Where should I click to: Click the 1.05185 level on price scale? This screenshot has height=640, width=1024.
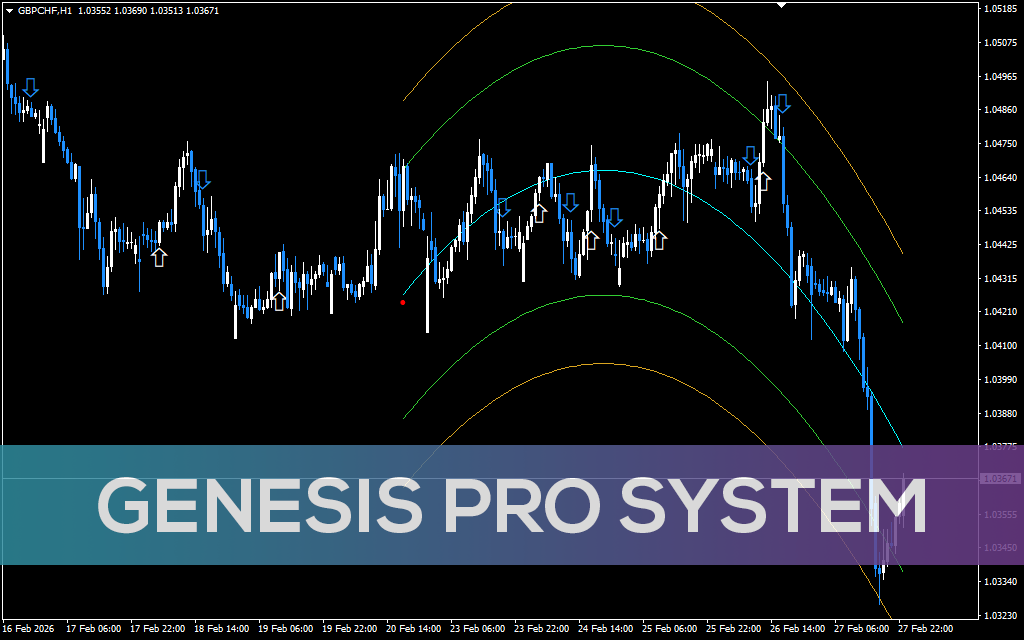999,9
